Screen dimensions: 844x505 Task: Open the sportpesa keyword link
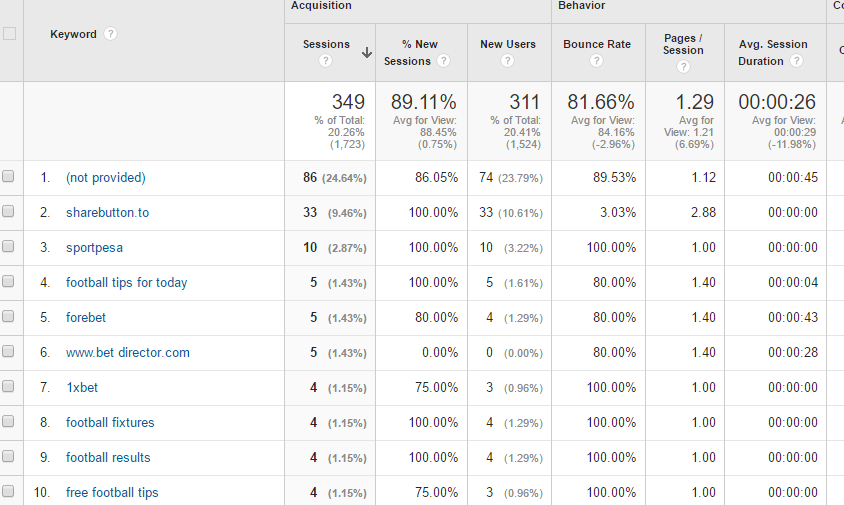point(94,248)
